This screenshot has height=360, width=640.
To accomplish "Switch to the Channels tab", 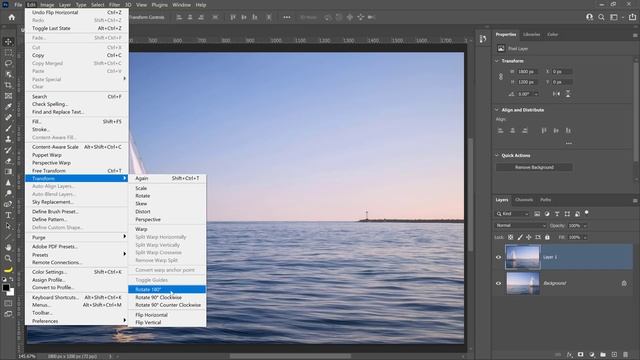I will click(524, 200).
